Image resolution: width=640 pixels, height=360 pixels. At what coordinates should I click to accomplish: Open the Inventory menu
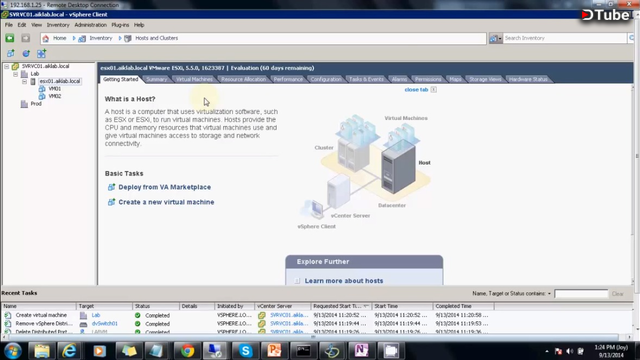click(58, 25)
